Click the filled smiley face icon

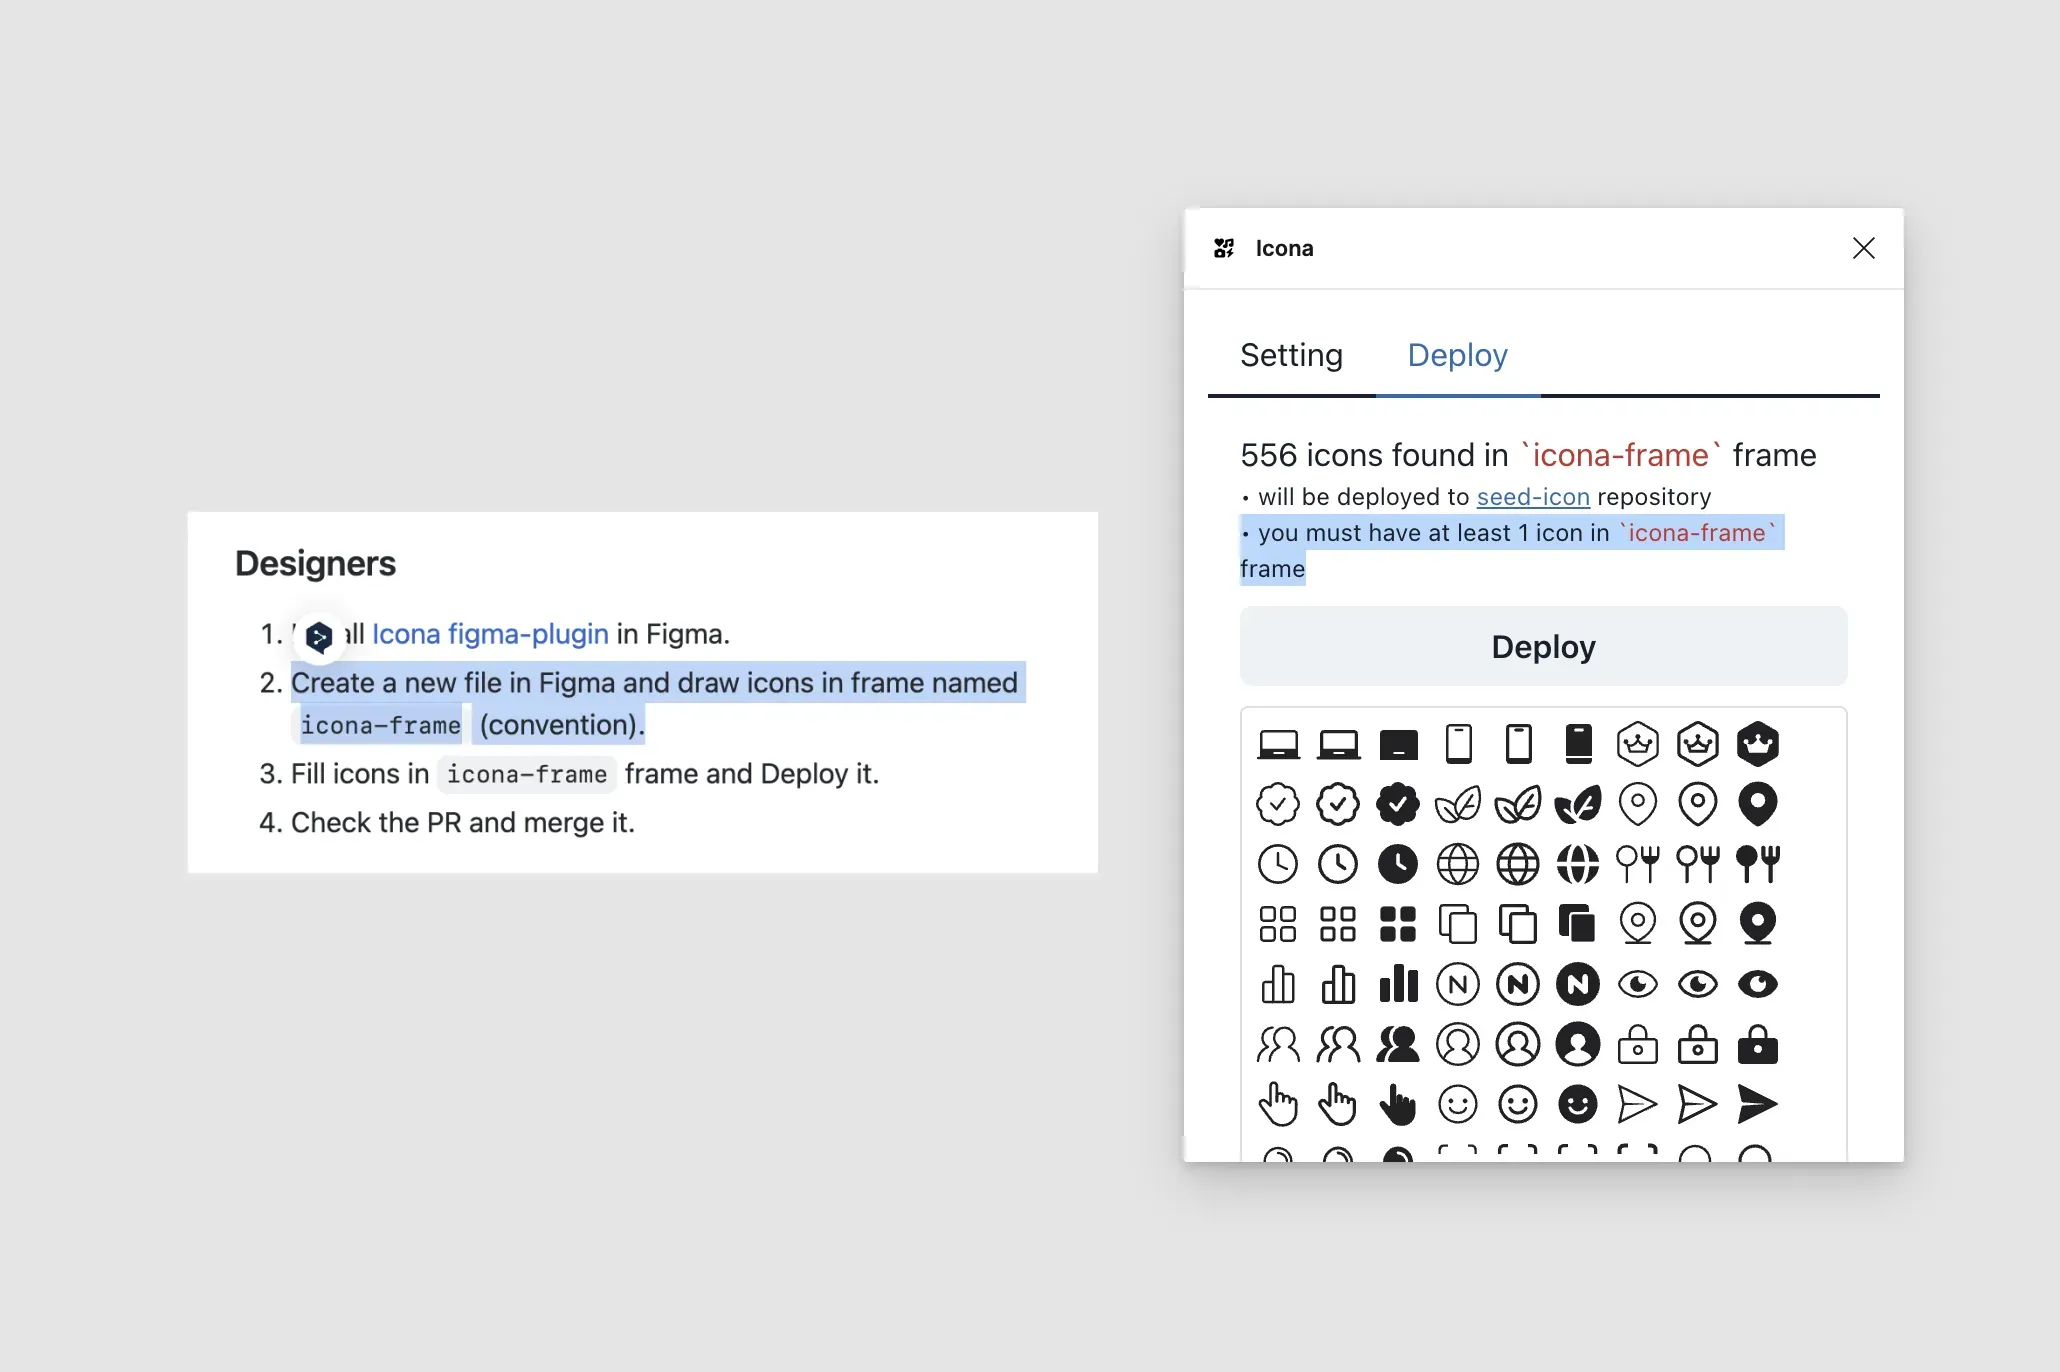pyautogui.click(x=1578, y=1104)
